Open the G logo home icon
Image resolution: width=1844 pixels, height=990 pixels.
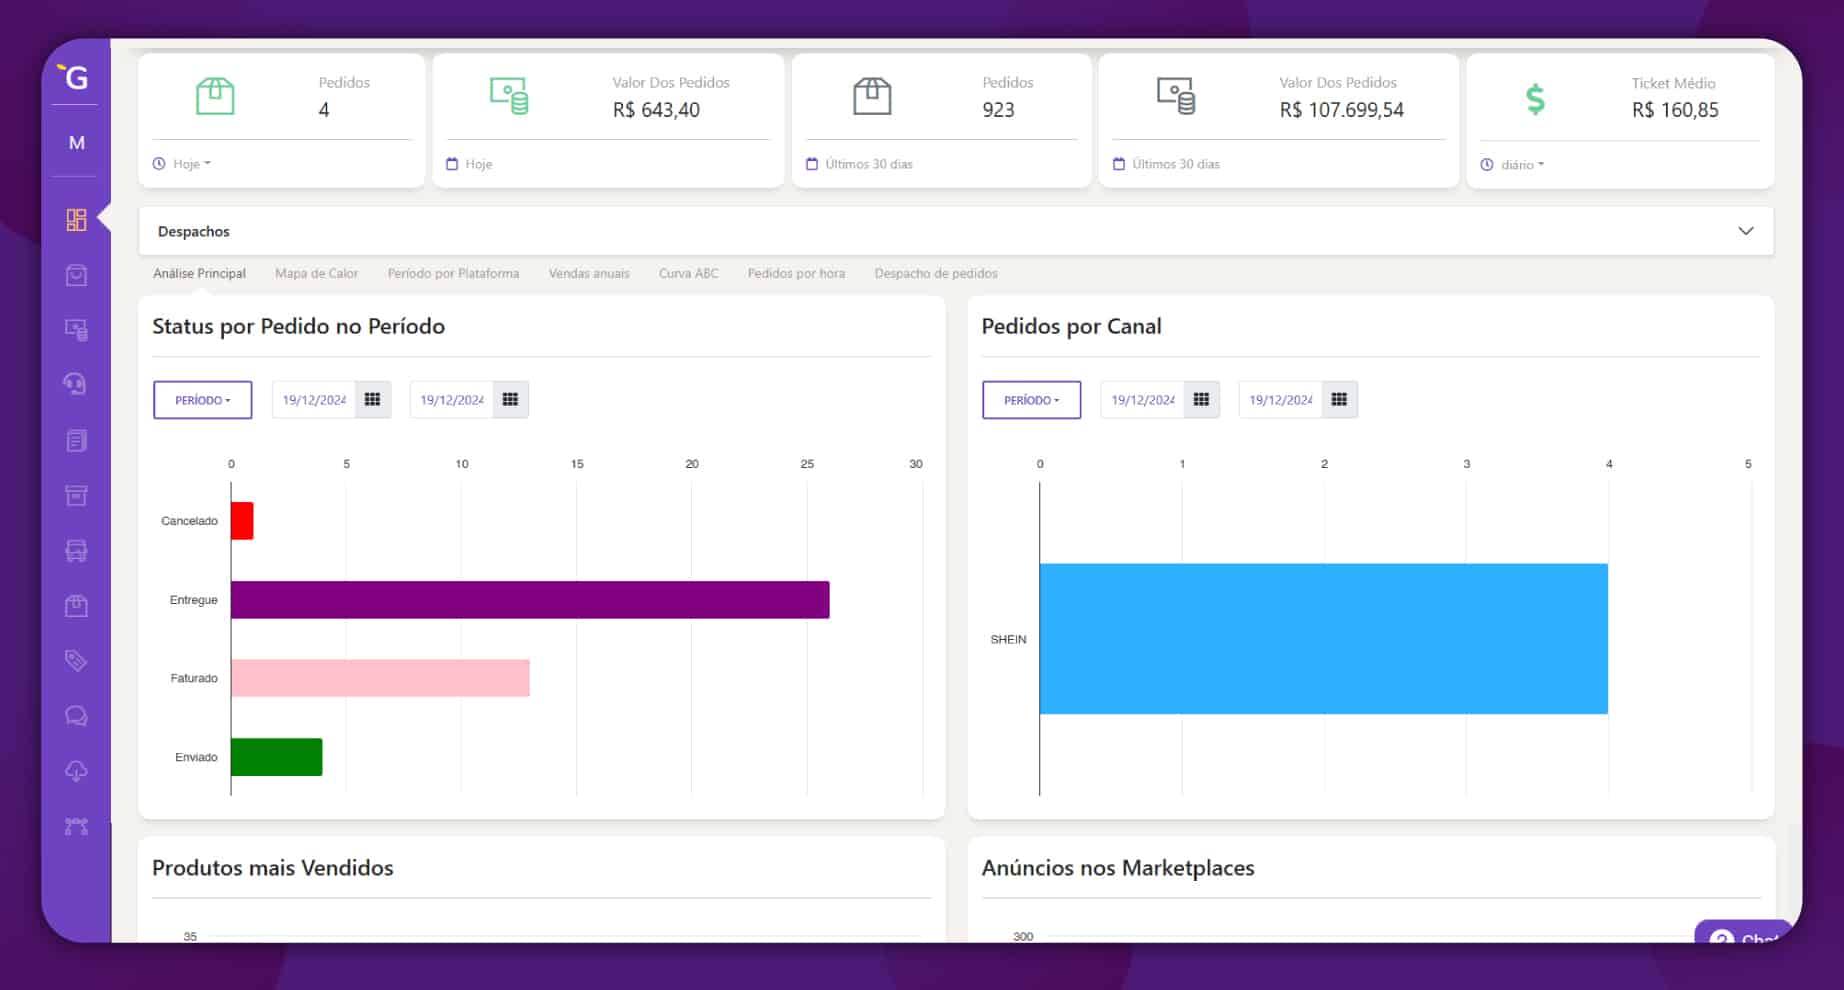tap(75, 76)
